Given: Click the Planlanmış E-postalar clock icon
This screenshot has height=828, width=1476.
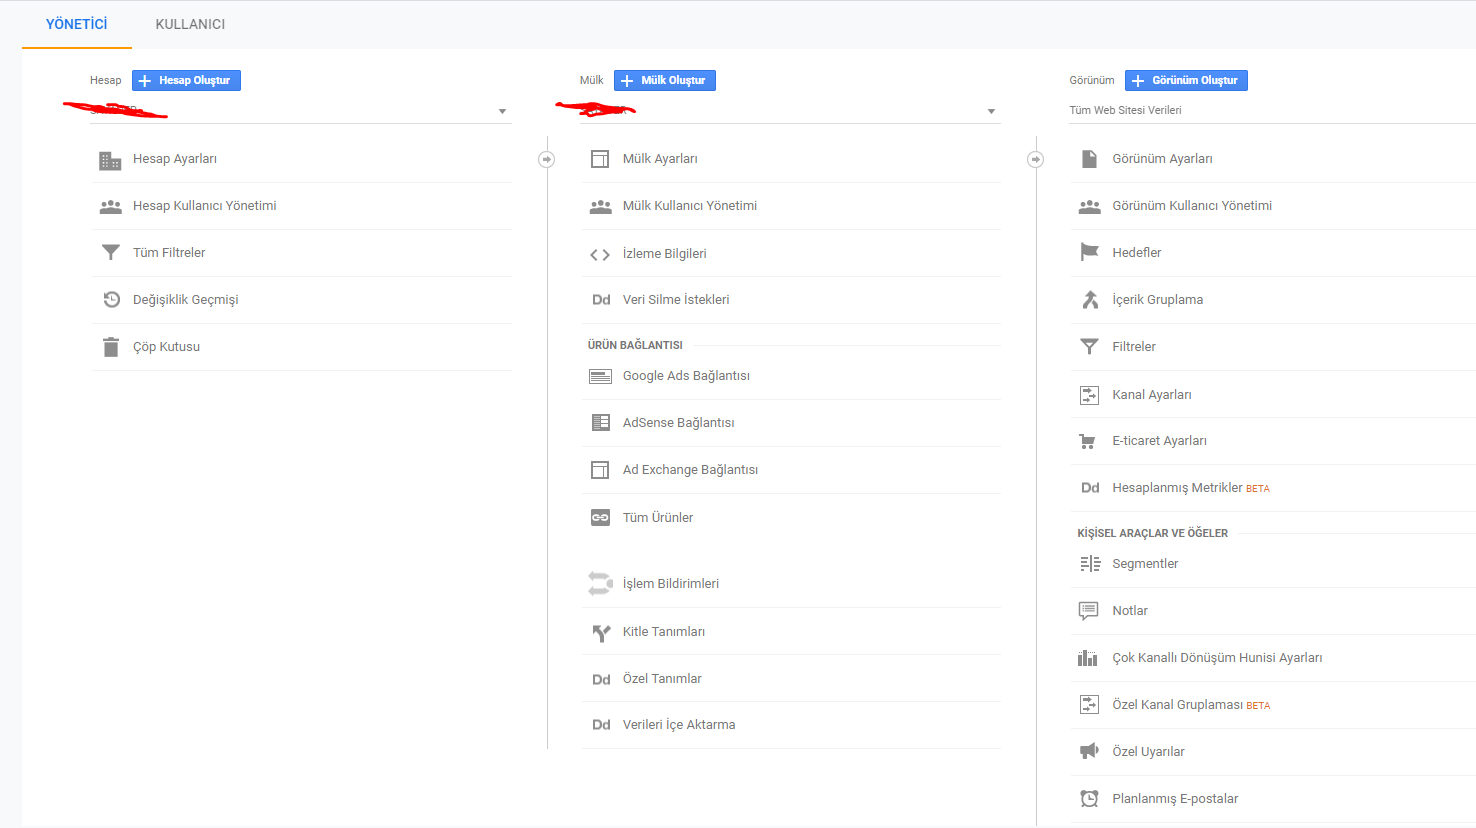Looking at the screenshot, I should 1089,798.
